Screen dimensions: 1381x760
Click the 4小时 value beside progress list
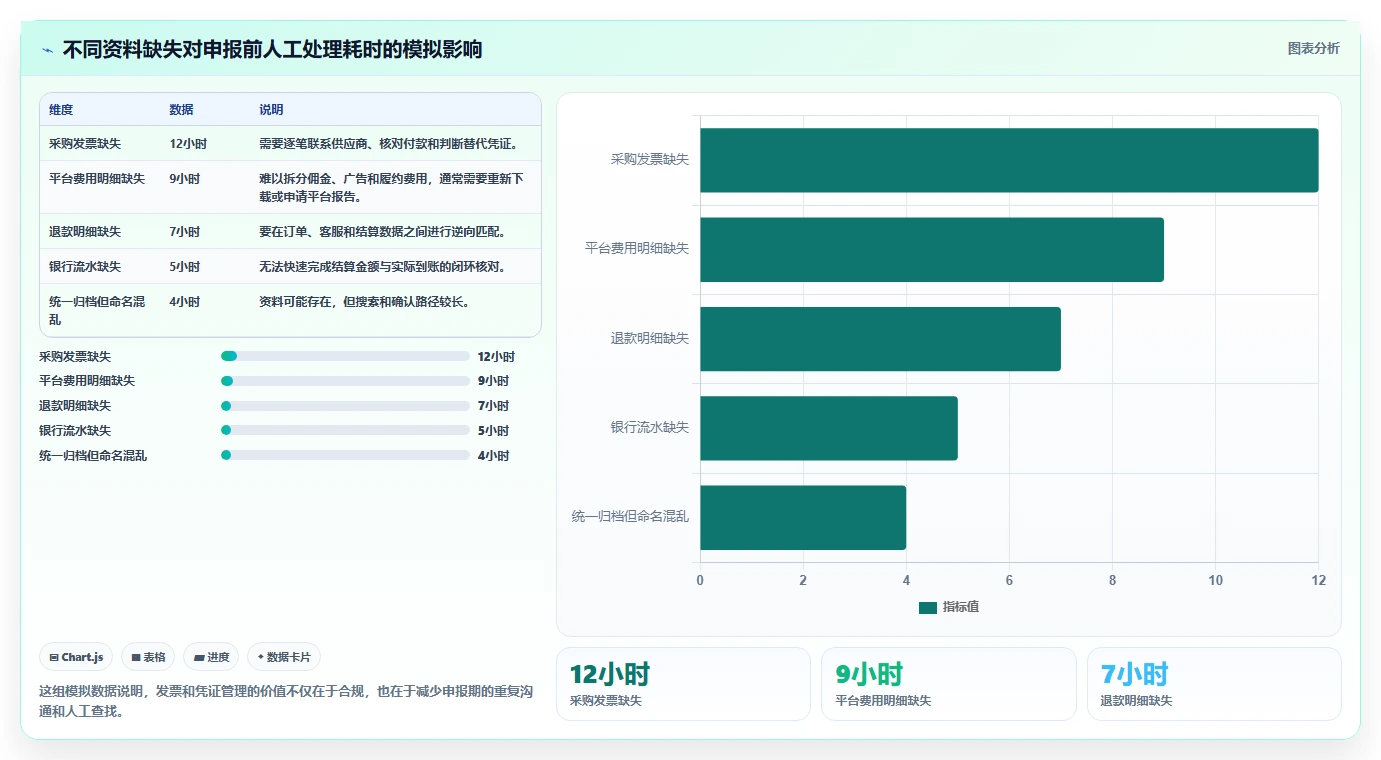pyautogui.click(x=493, y=456)
